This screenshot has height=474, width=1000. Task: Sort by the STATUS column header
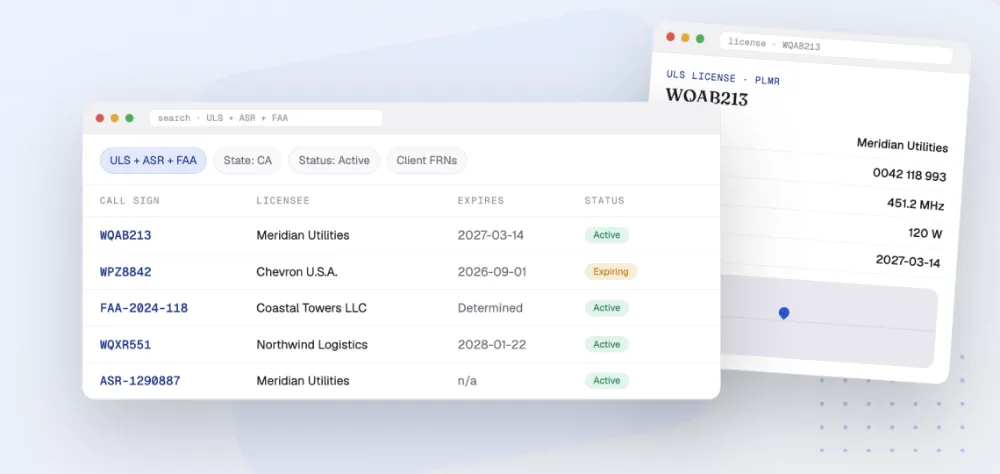(605, 200)
